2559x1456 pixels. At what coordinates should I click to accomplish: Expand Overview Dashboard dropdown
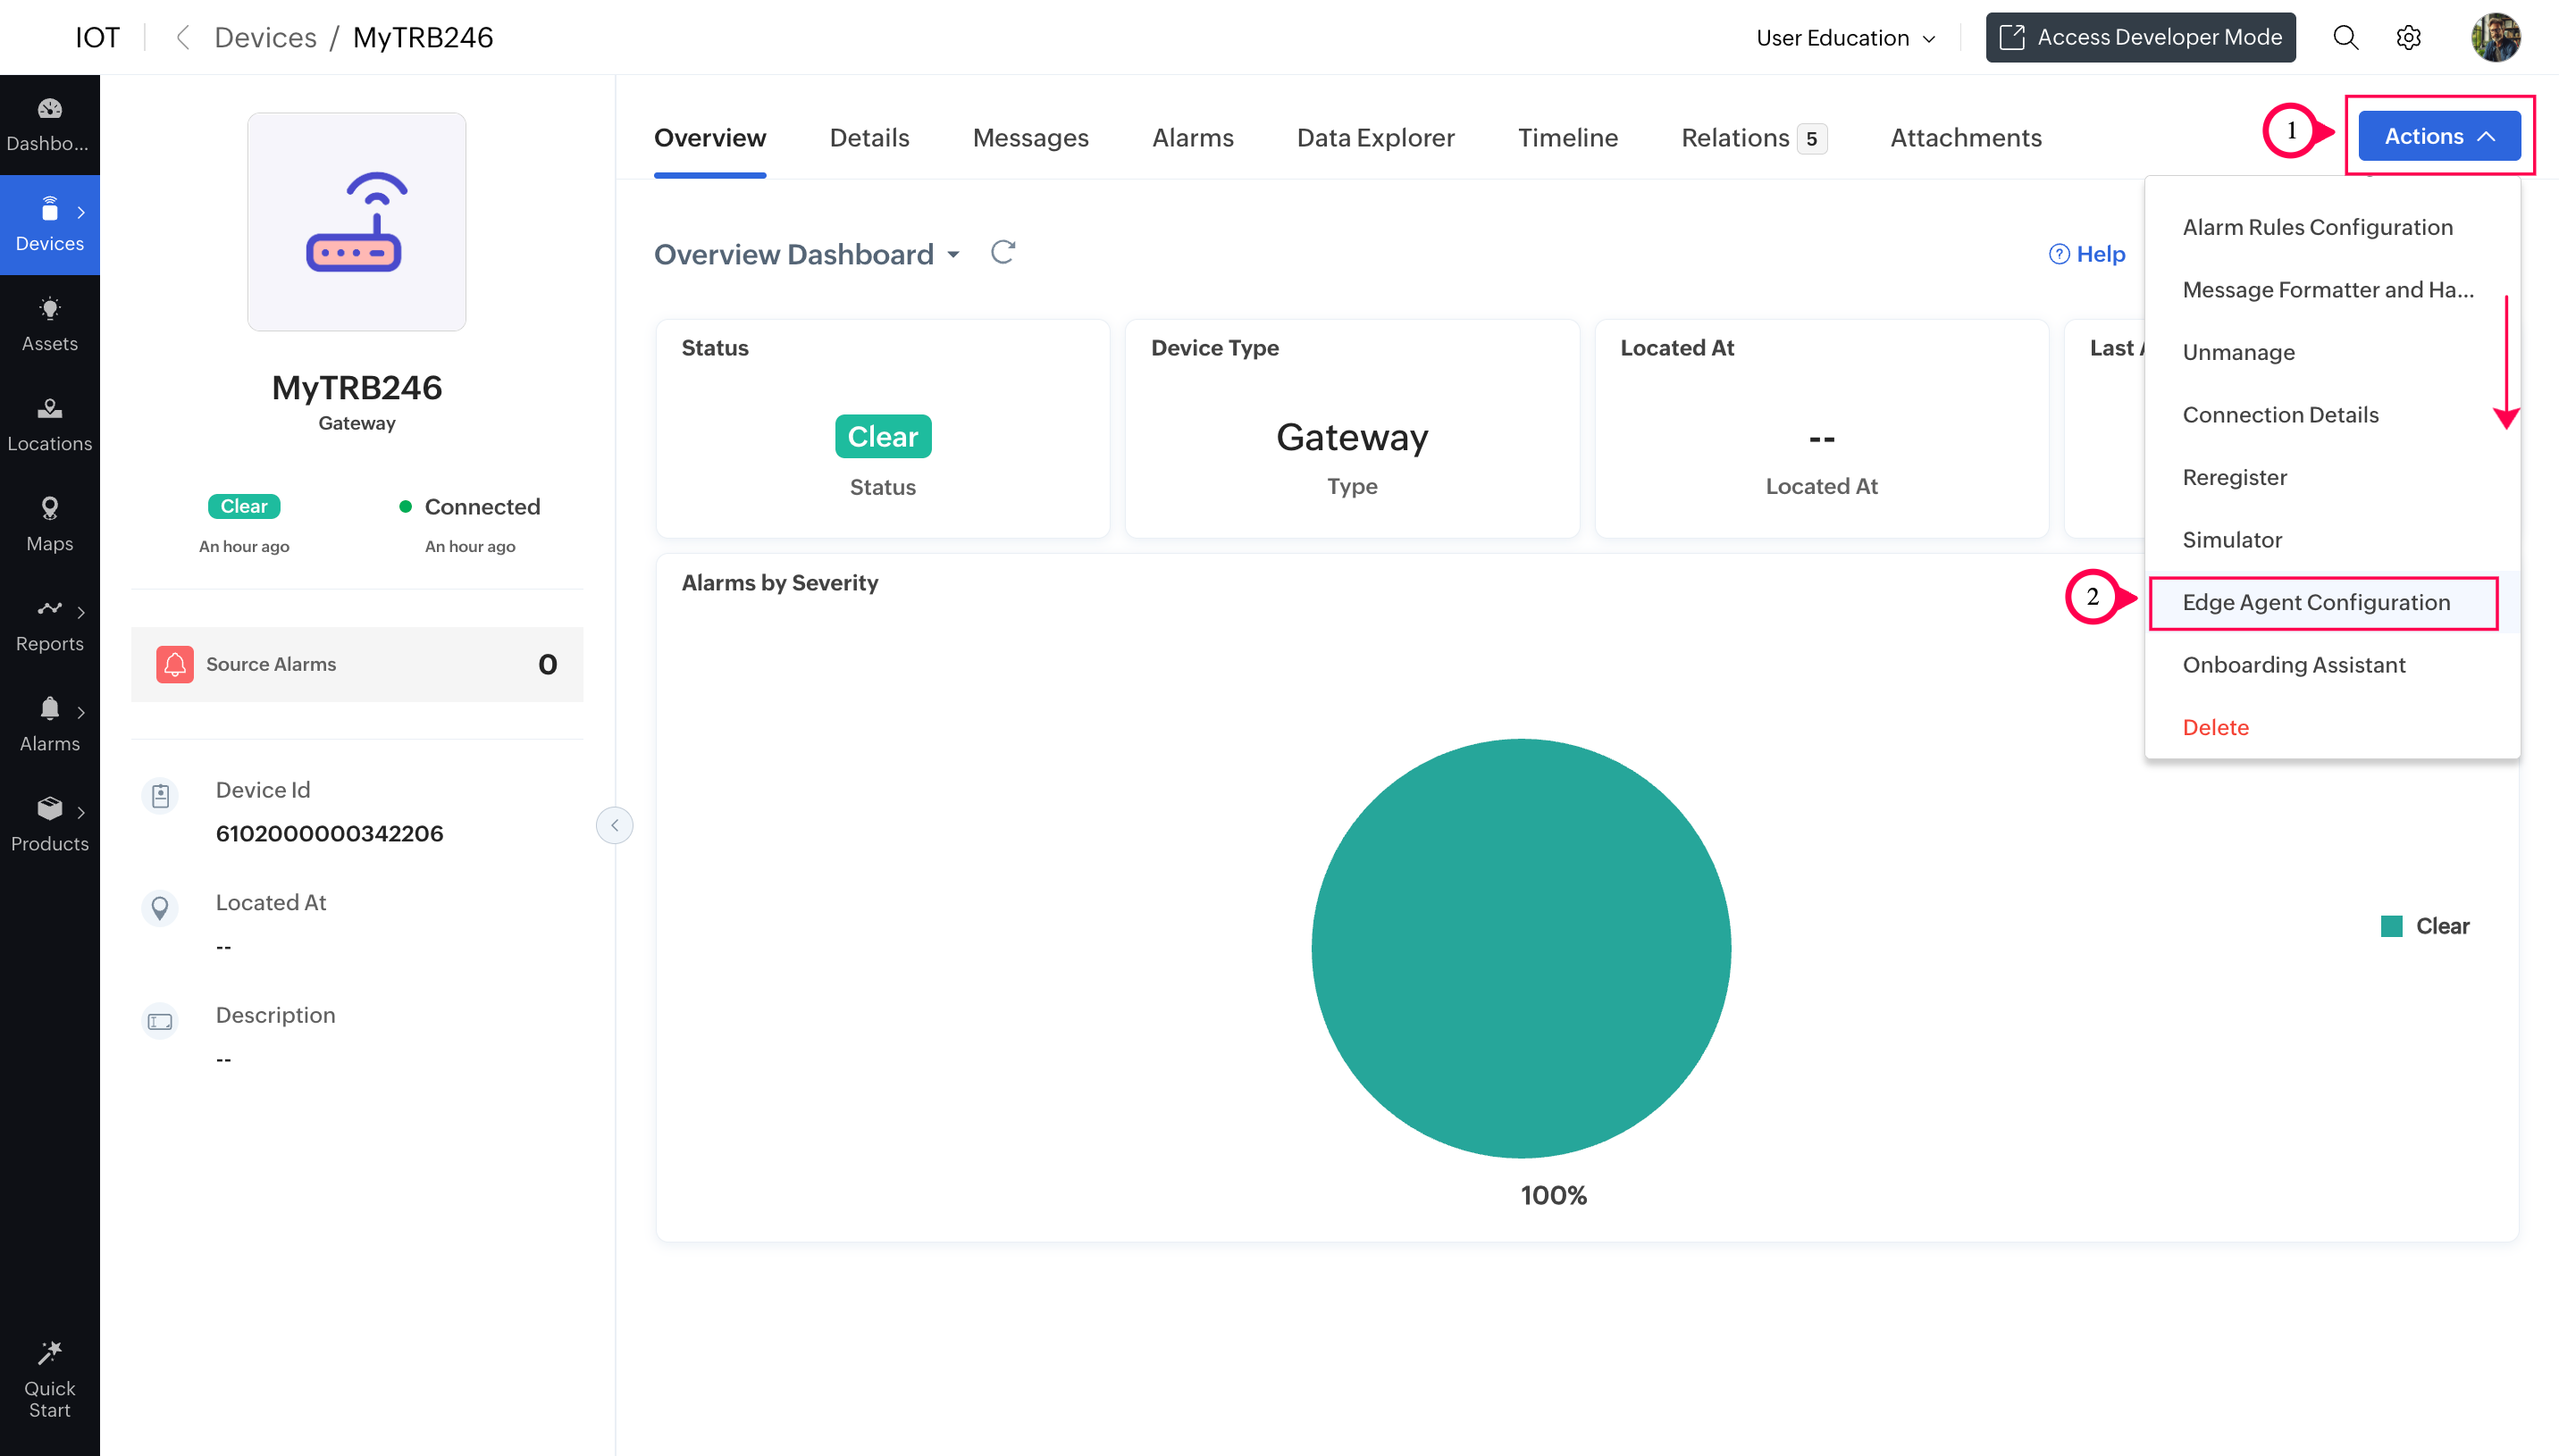953,255
